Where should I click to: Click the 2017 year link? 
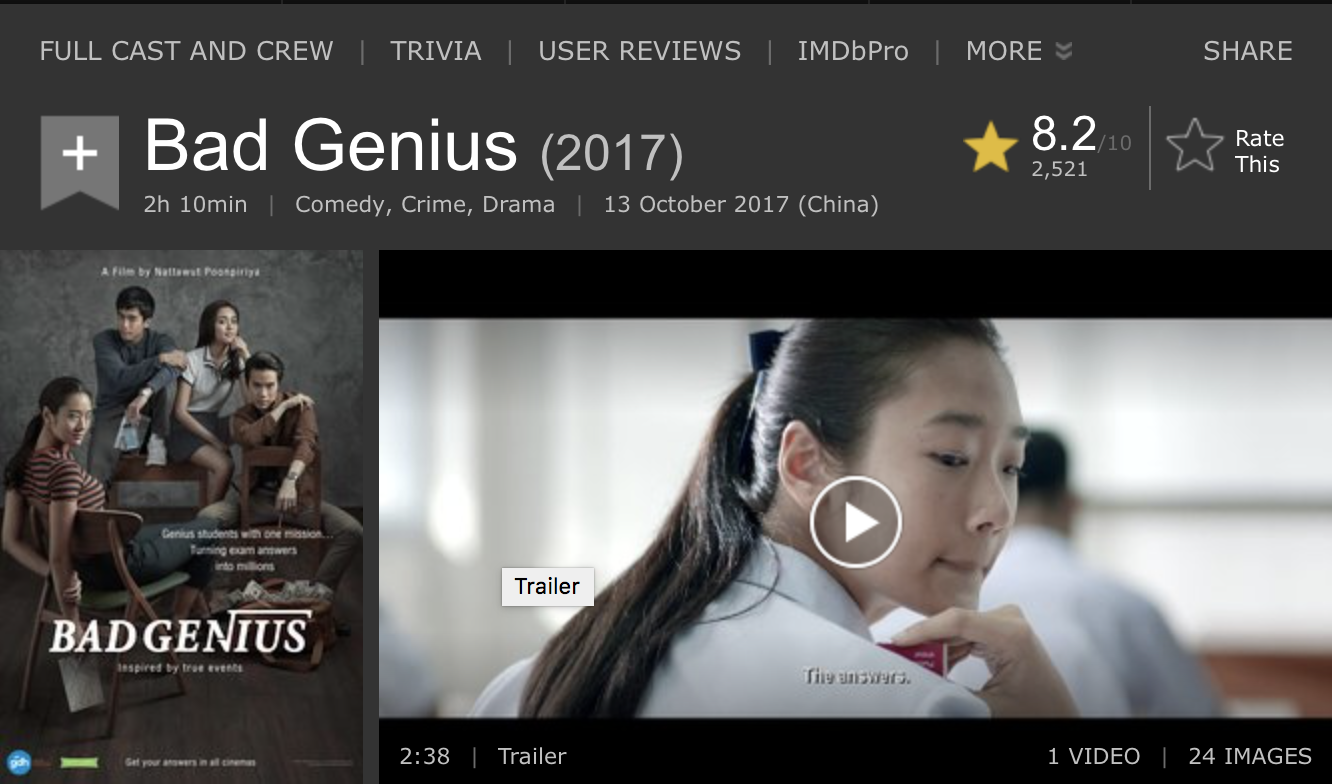[612, 154]
